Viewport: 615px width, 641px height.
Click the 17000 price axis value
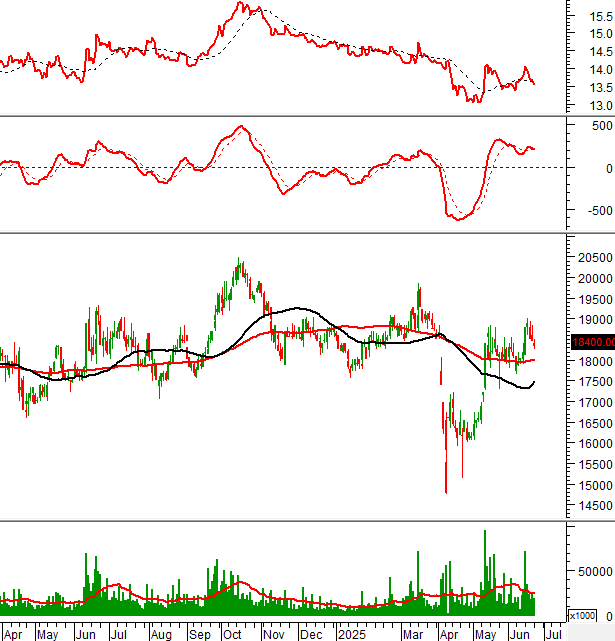pyautogui.click(x=595, y=402)
